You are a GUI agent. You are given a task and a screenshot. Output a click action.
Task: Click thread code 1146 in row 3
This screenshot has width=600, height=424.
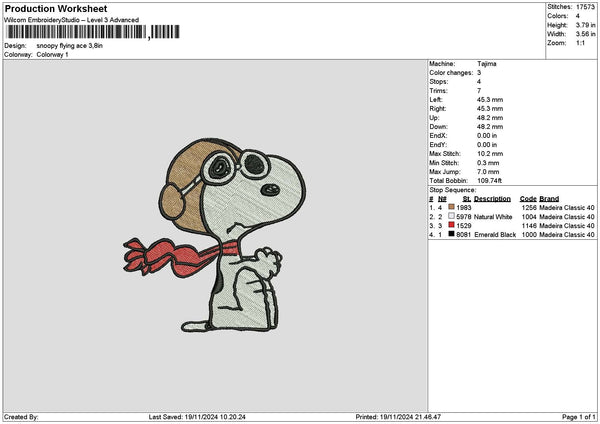[529, 226]
